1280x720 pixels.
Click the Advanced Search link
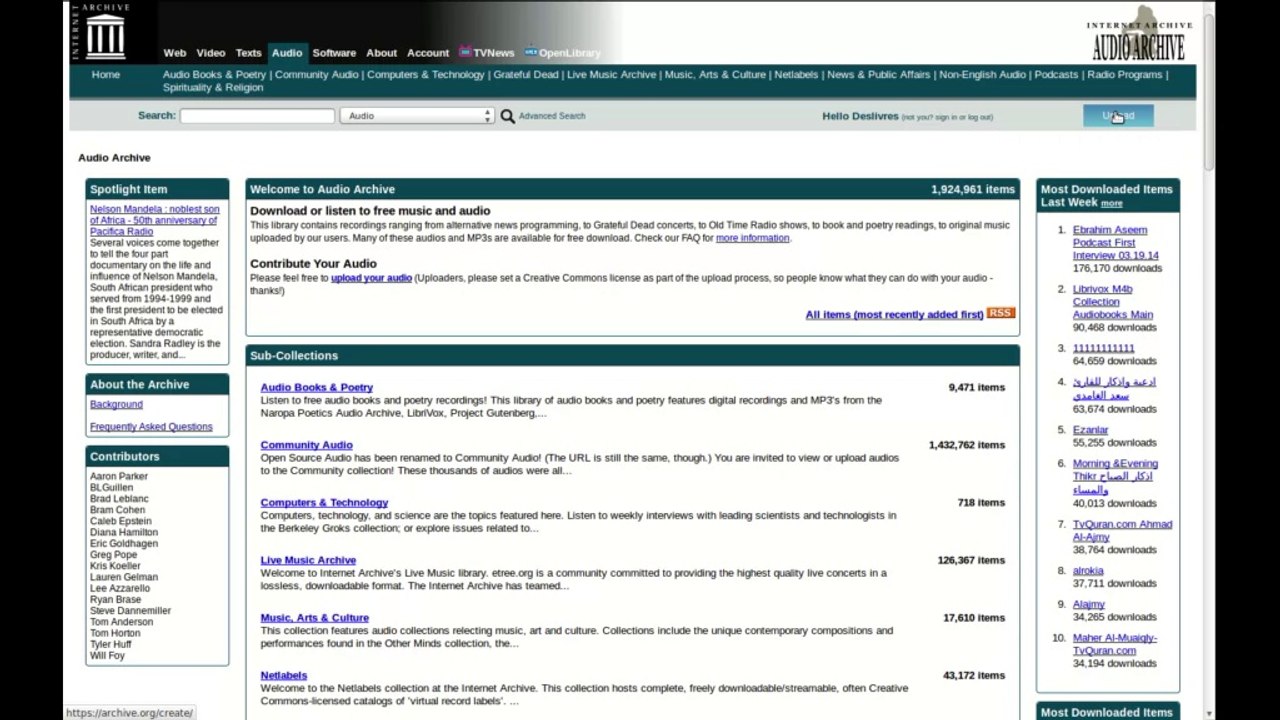pos(552,116)
